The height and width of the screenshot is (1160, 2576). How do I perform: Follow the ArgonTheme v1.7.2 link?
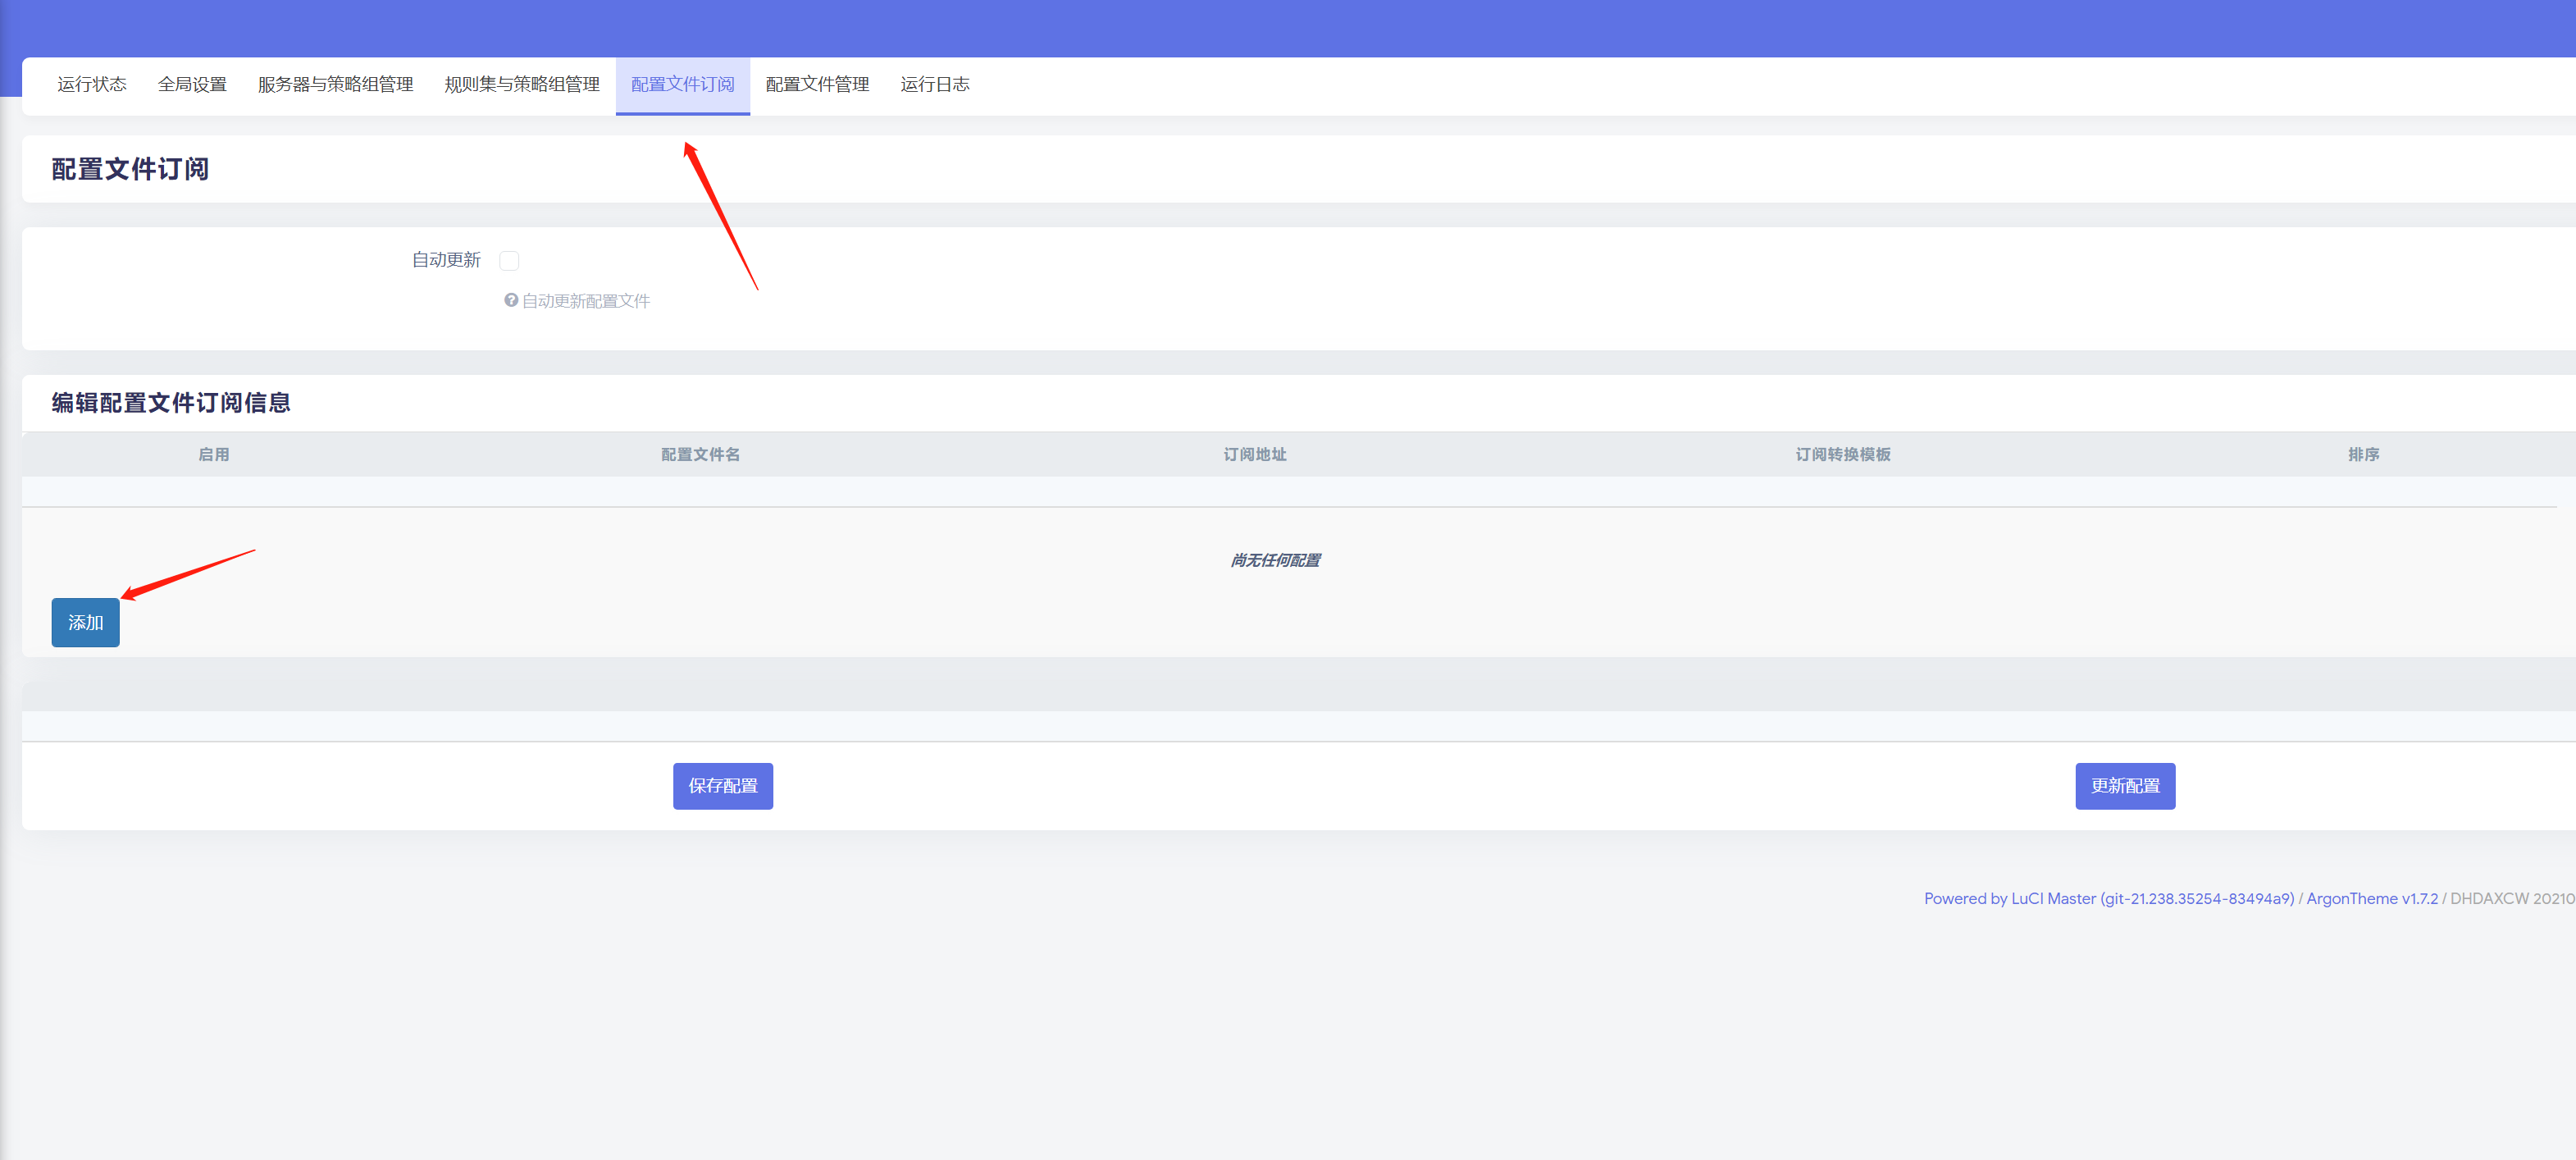pyautogui.click(x=2371, y=898)
